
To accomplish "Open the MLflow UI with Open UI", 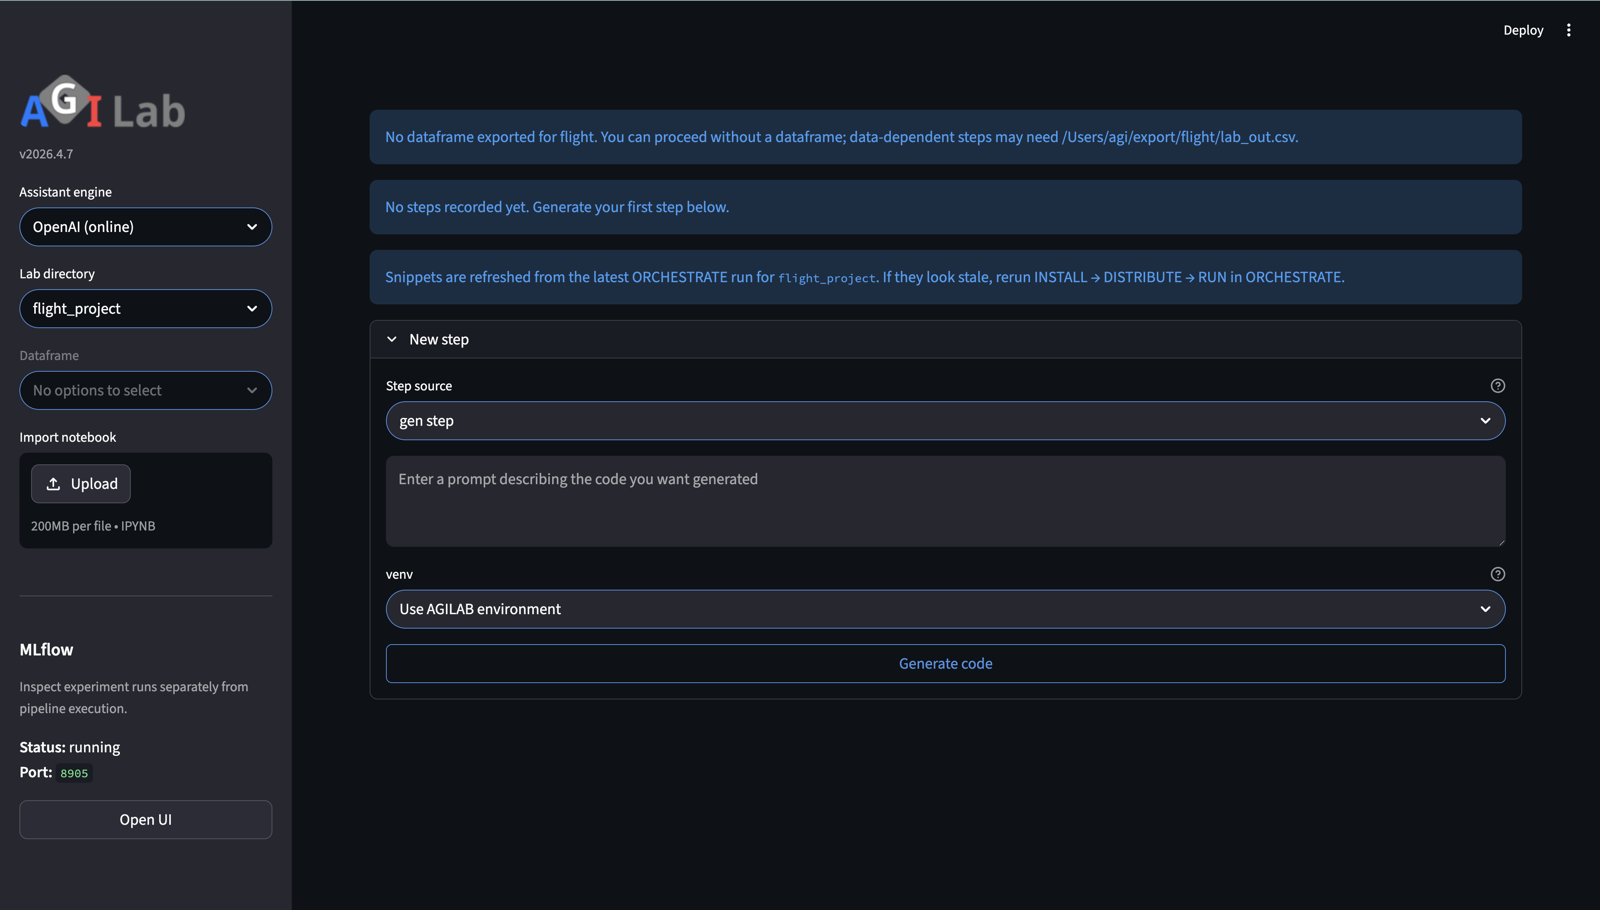I will tap(145, 819).
